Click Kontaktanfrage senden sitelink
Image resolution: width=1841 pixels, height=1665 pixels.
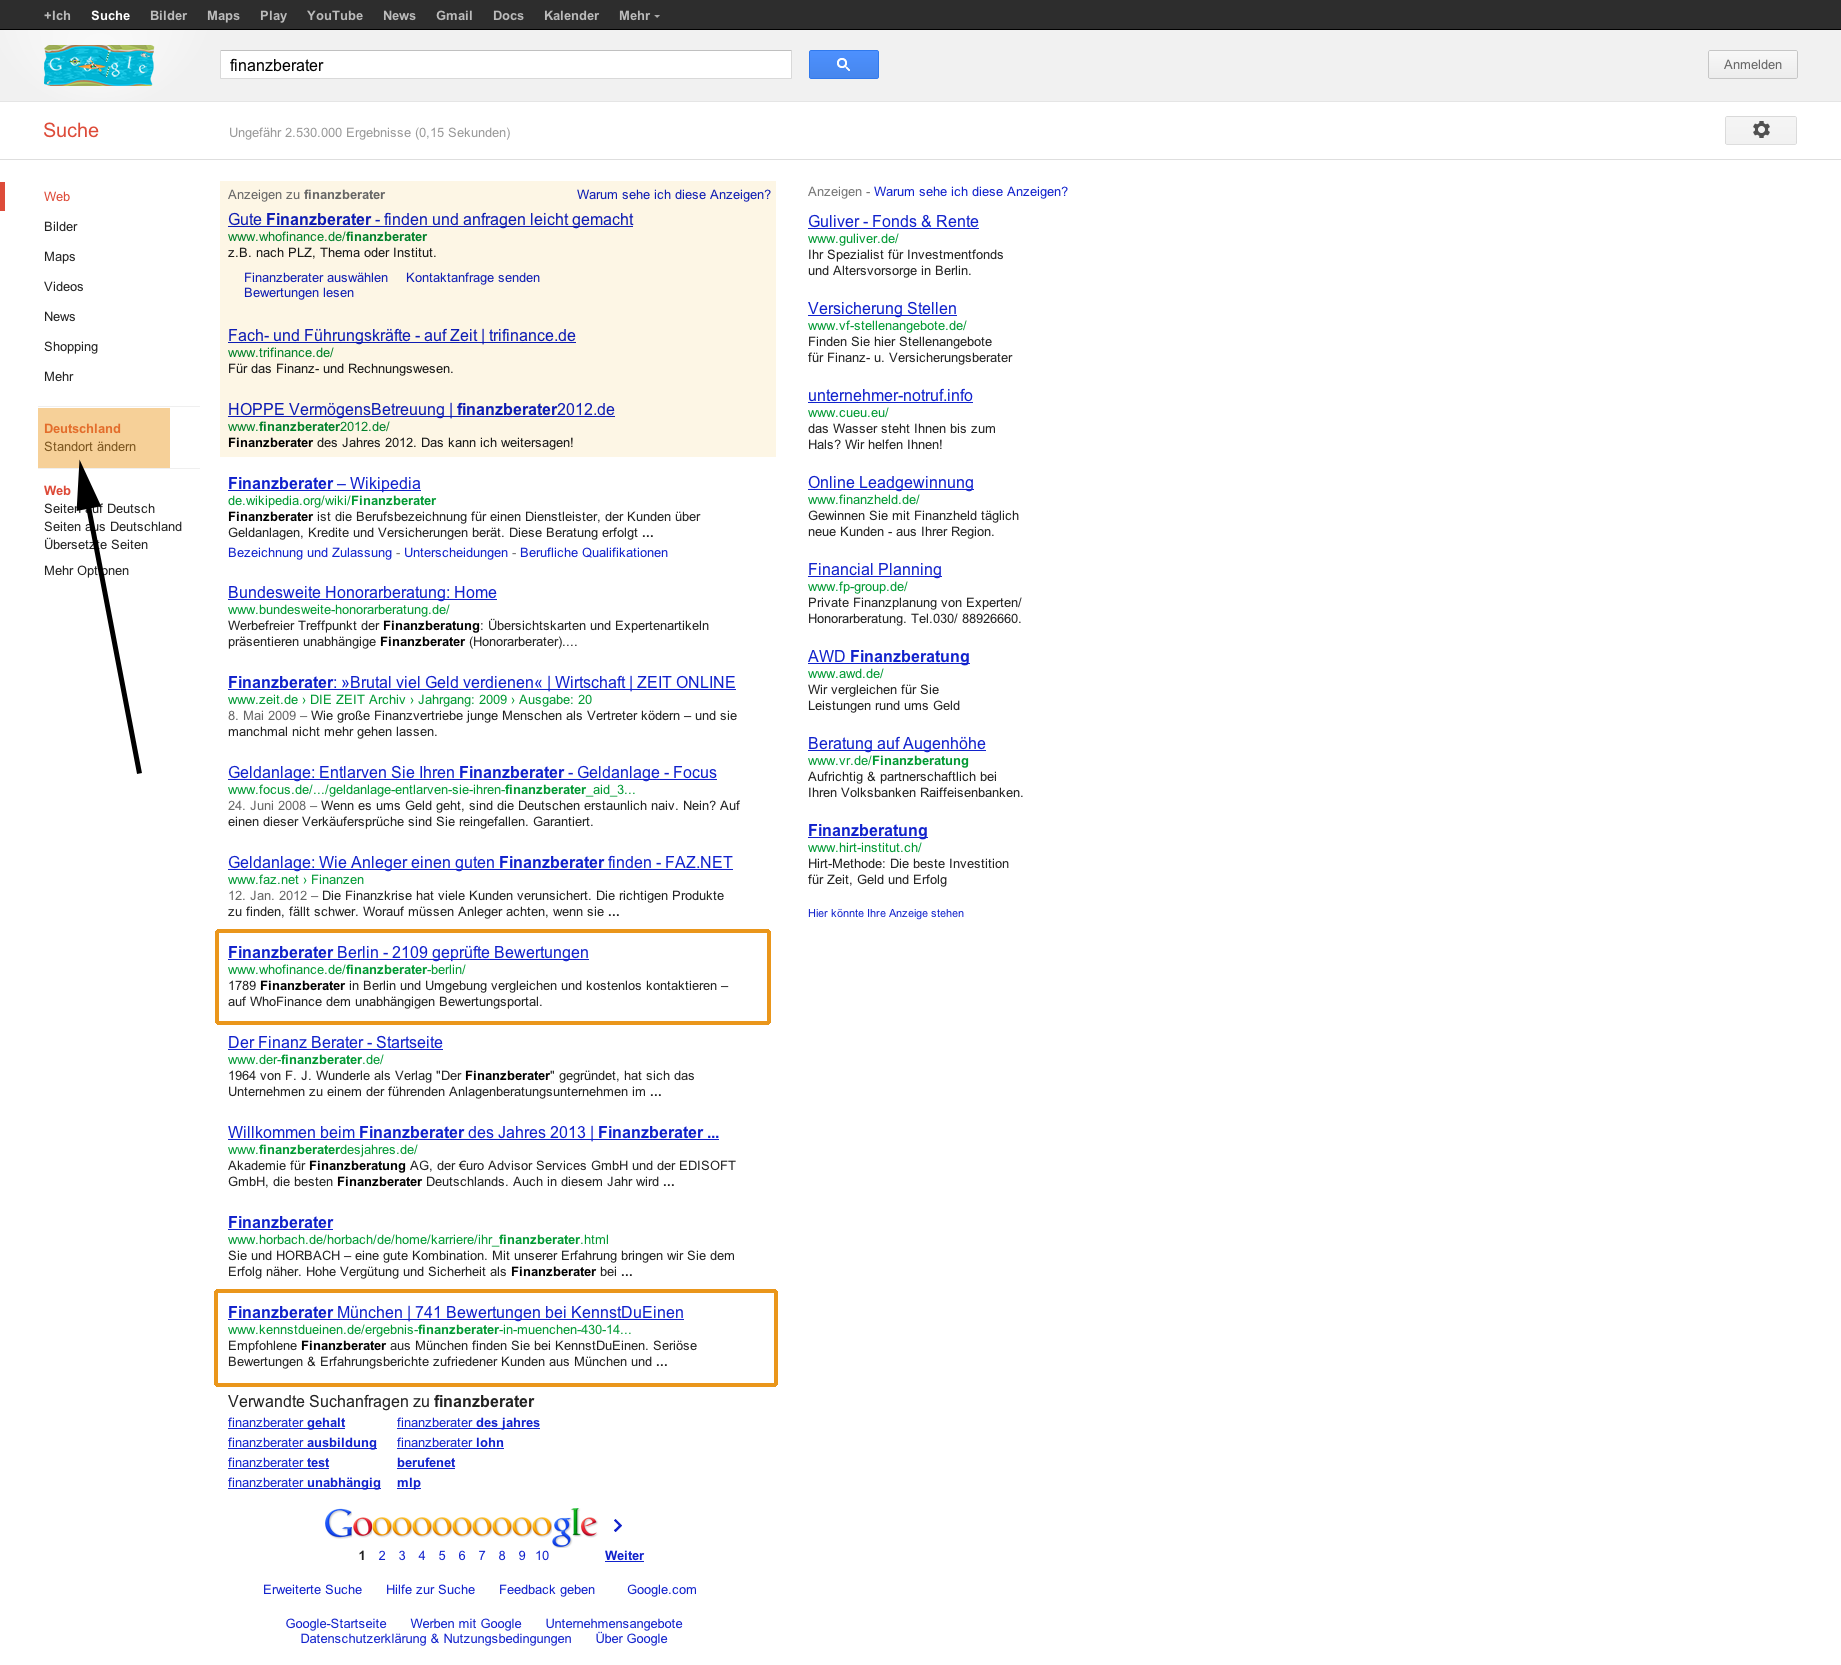coord(473,278)
